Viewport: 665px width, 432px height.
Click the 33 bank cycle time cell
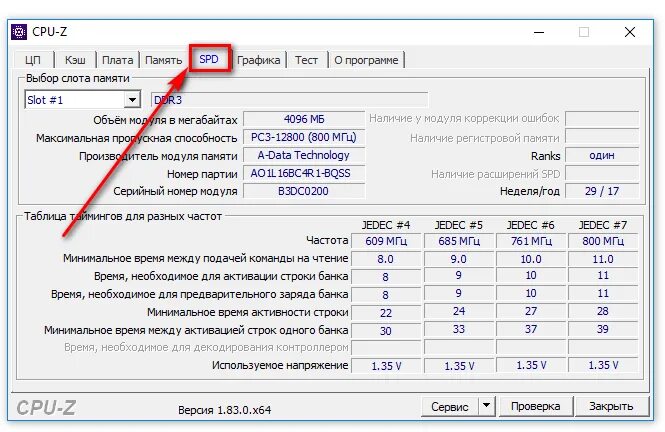pos(459,329)
